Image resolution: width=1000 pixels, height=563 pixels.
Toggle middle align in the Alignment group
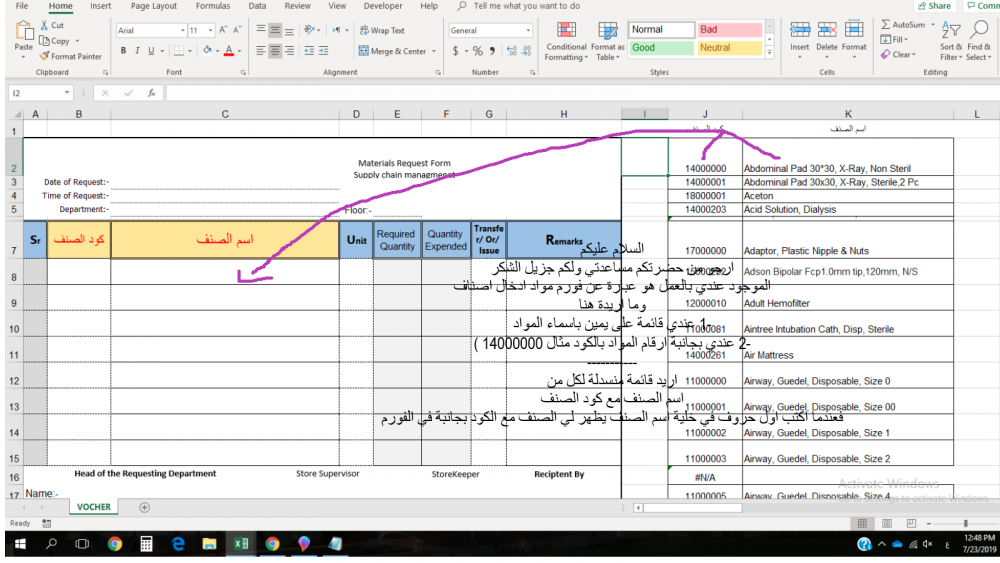click(275, 30)
